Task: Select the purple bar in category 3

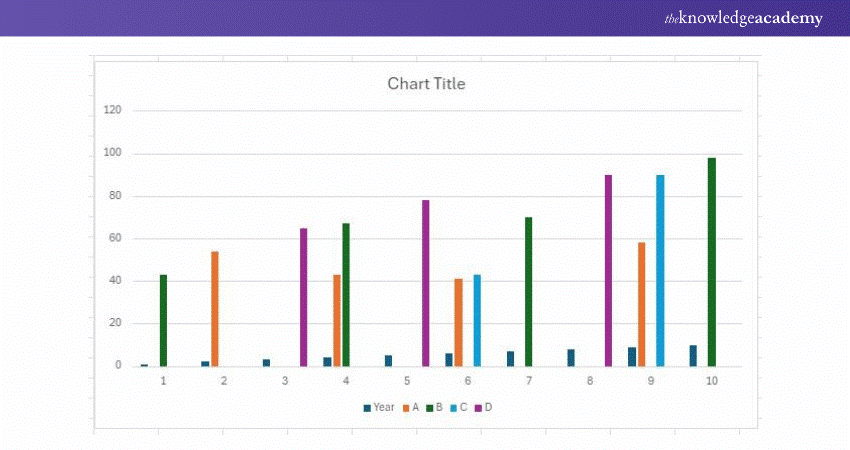Action: point(303,297)
